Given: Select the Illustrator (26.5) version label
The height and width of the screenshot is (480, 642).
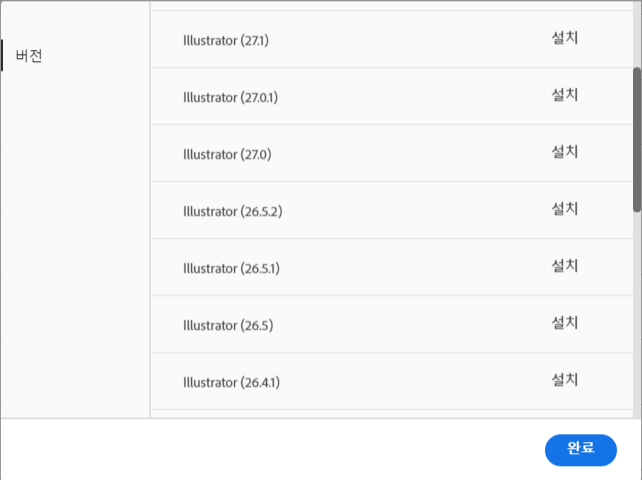Looking at the screenshot, I should tap(228, 326).
